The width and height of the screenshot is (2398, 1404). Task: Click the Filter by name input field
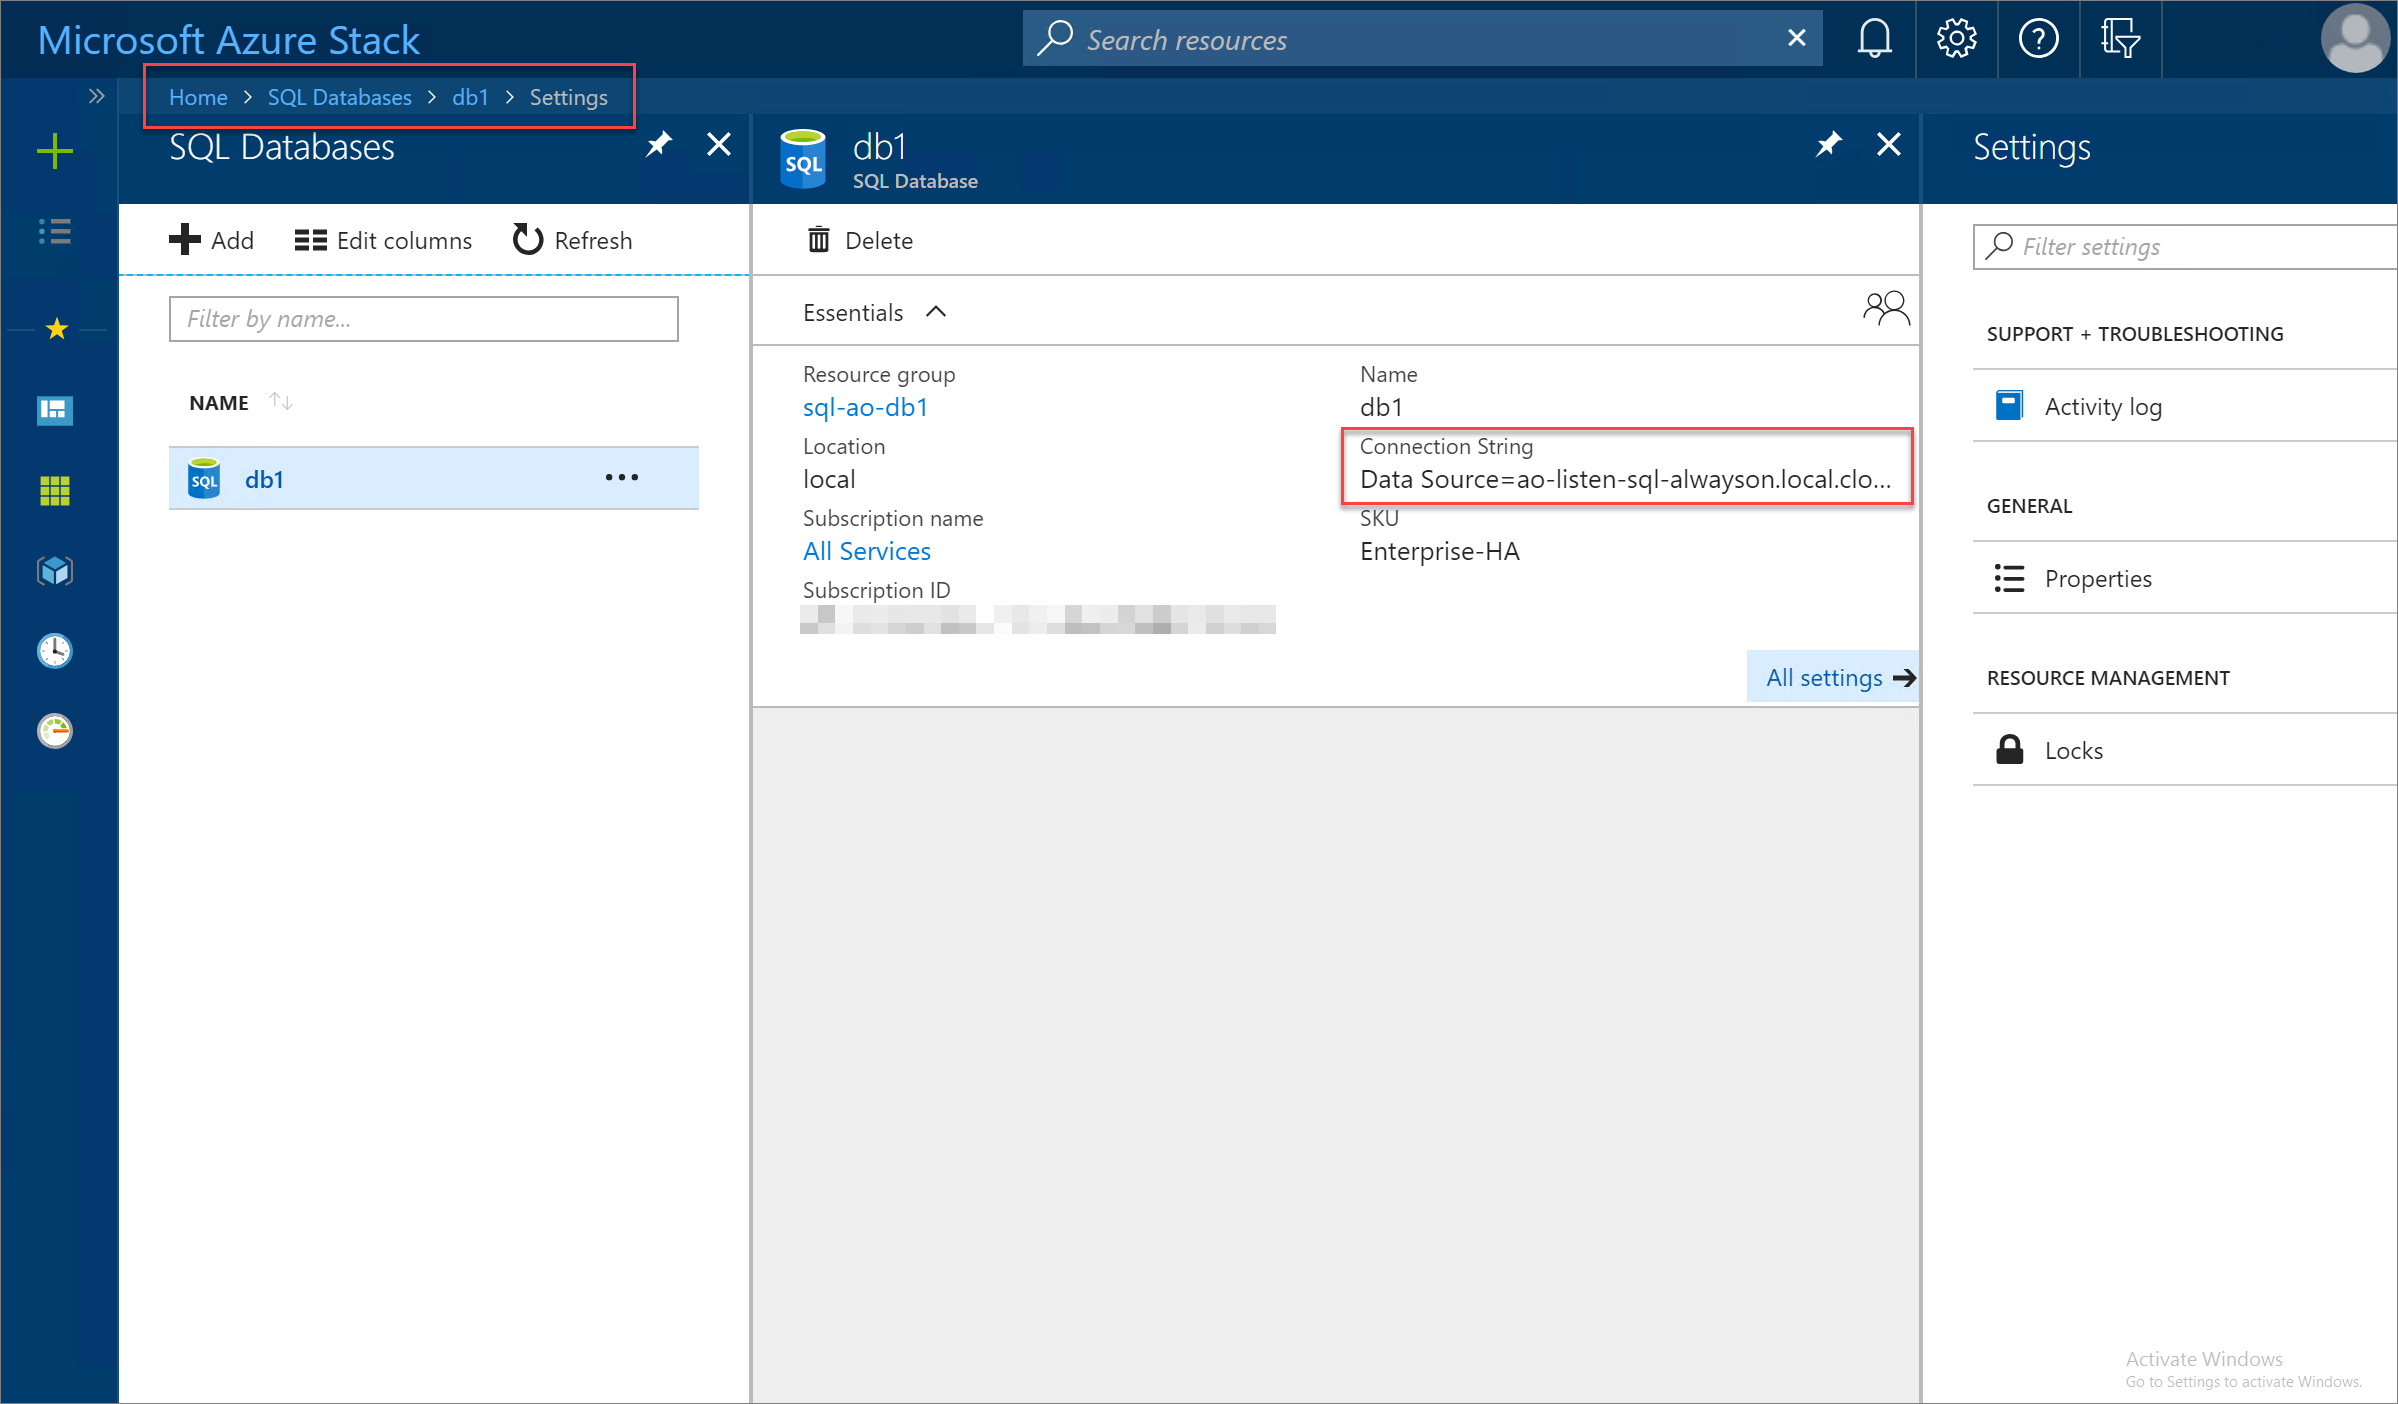[x=423, y=318]
